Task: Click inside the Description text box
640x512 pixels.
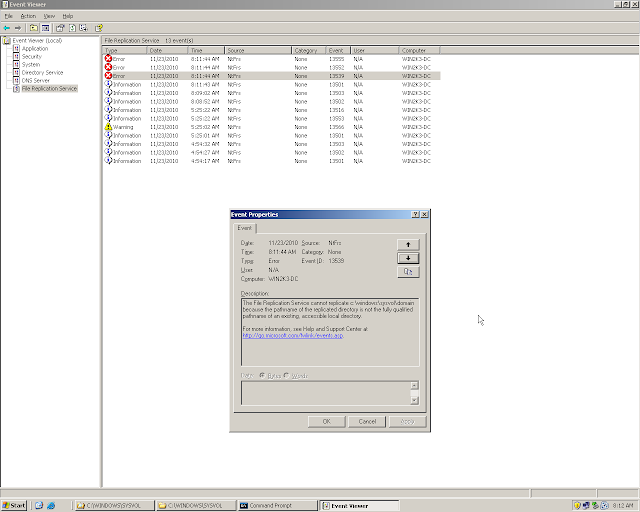Action: 330,332
